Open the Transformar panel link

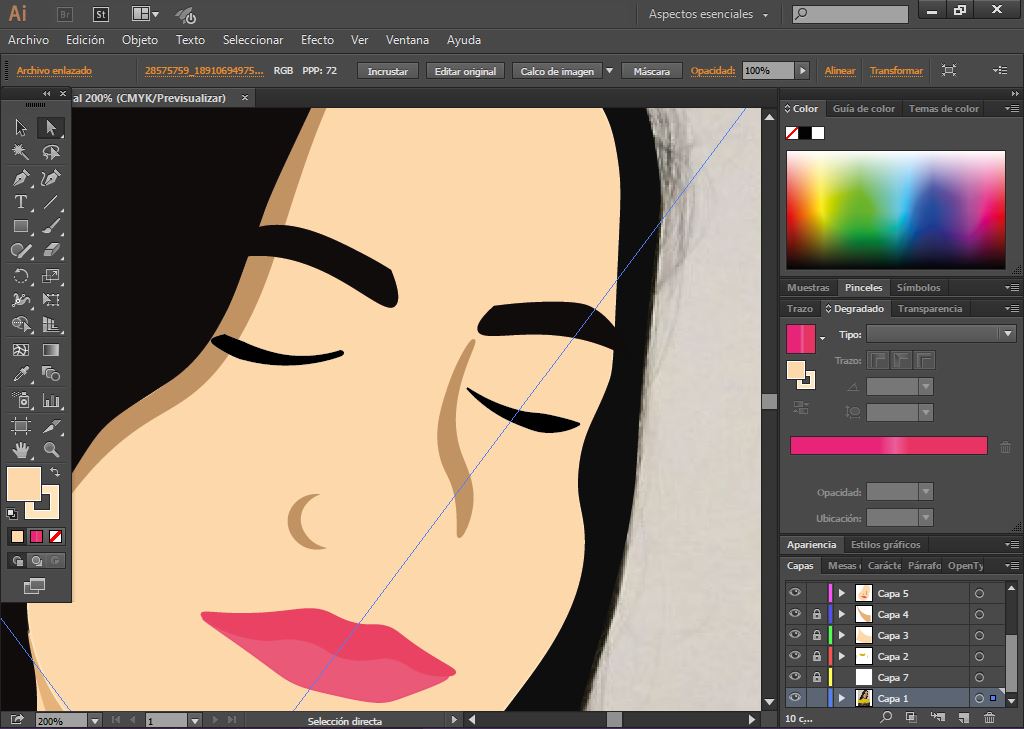click(896, 71)
